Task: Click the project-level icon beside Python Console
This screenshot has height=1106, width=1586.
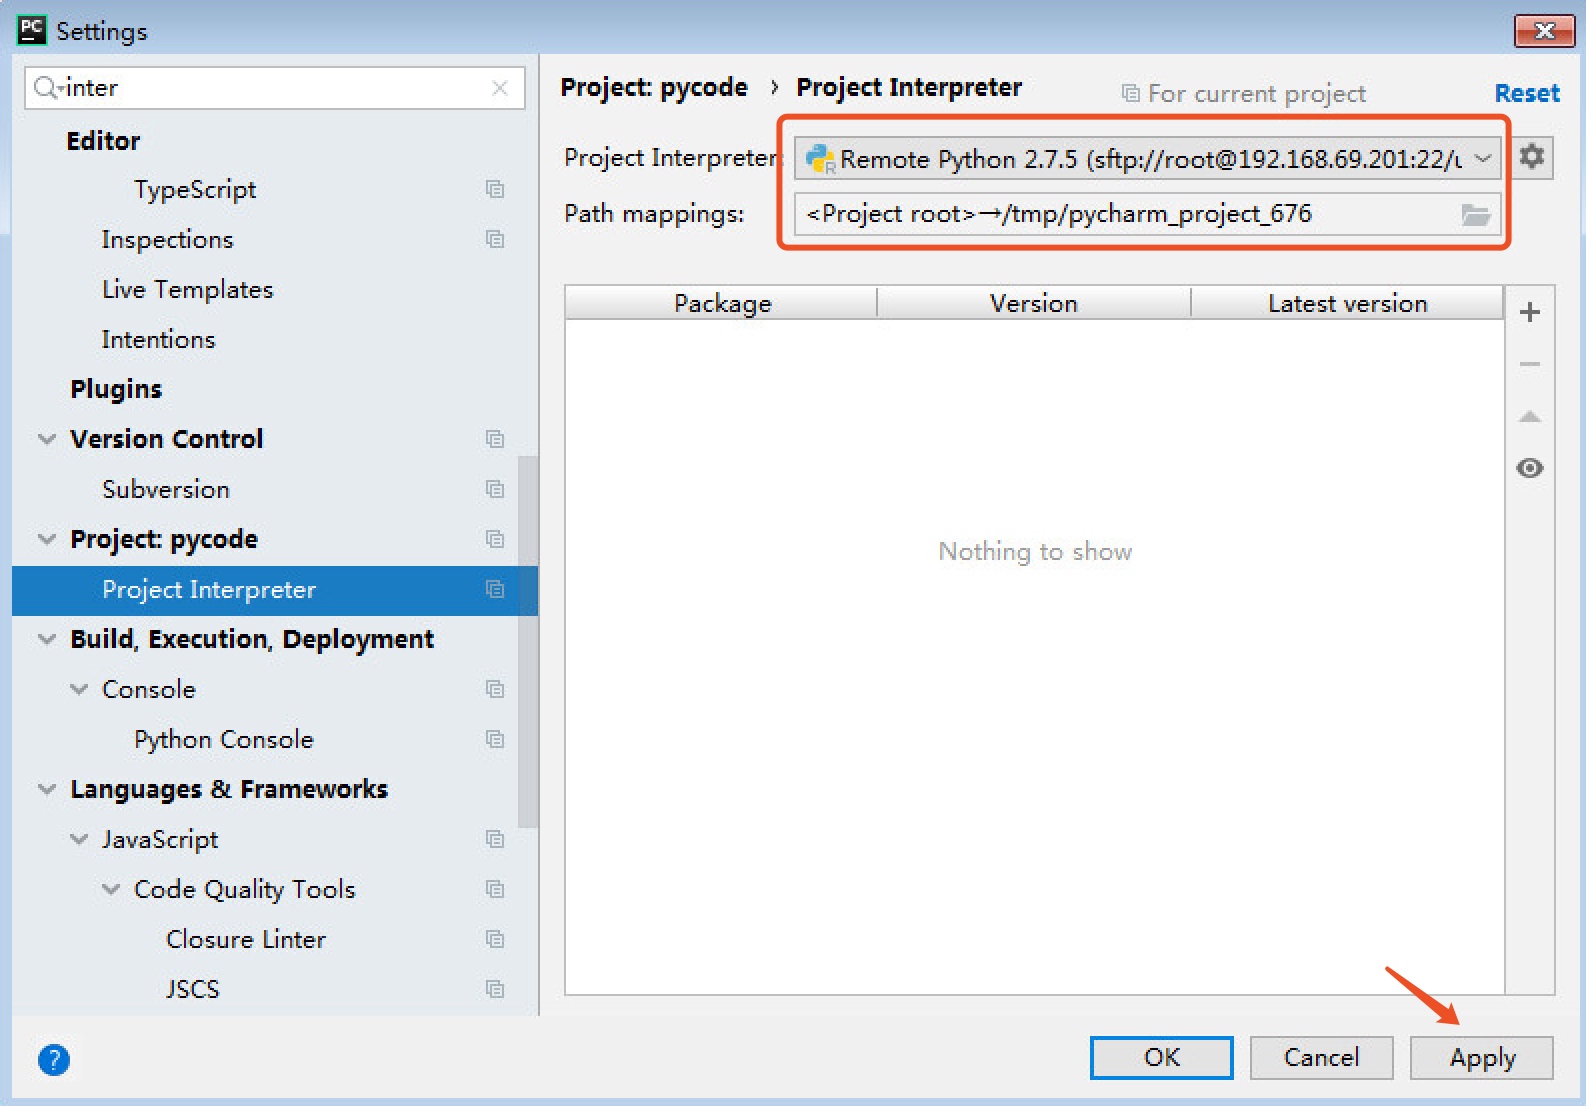Action: [495, 739]
